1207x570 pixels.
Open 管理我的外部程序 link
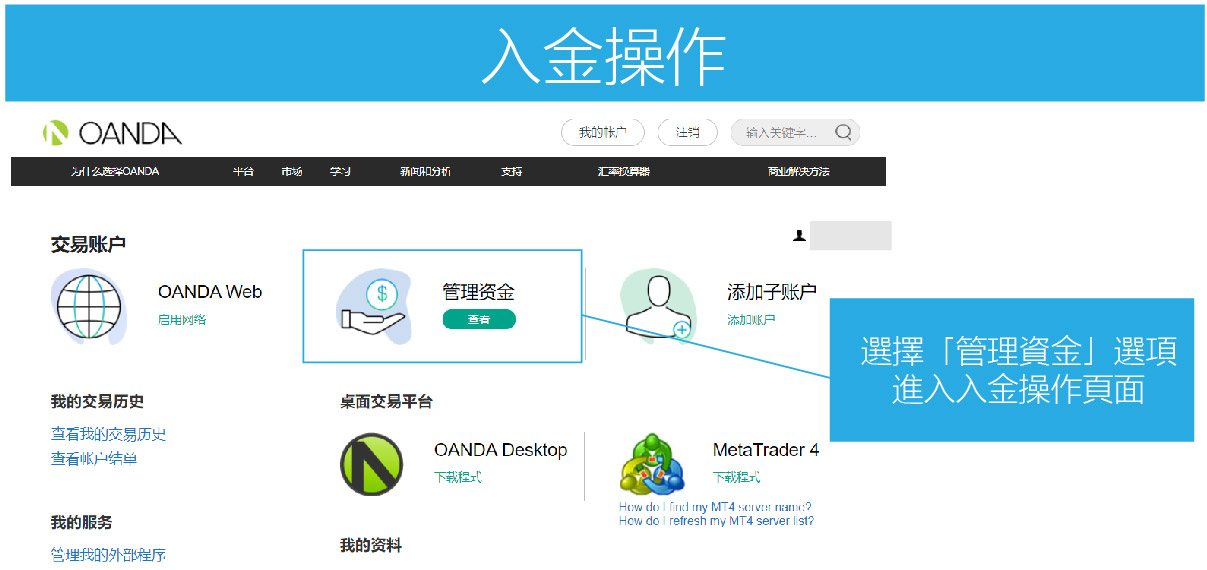coord(108,554)
